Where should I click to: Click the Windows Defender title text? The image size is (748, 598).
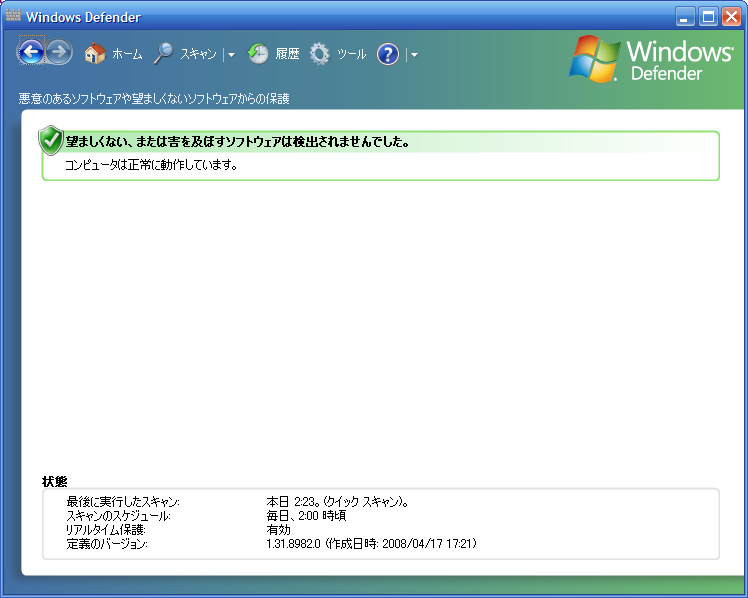point(83,17)
